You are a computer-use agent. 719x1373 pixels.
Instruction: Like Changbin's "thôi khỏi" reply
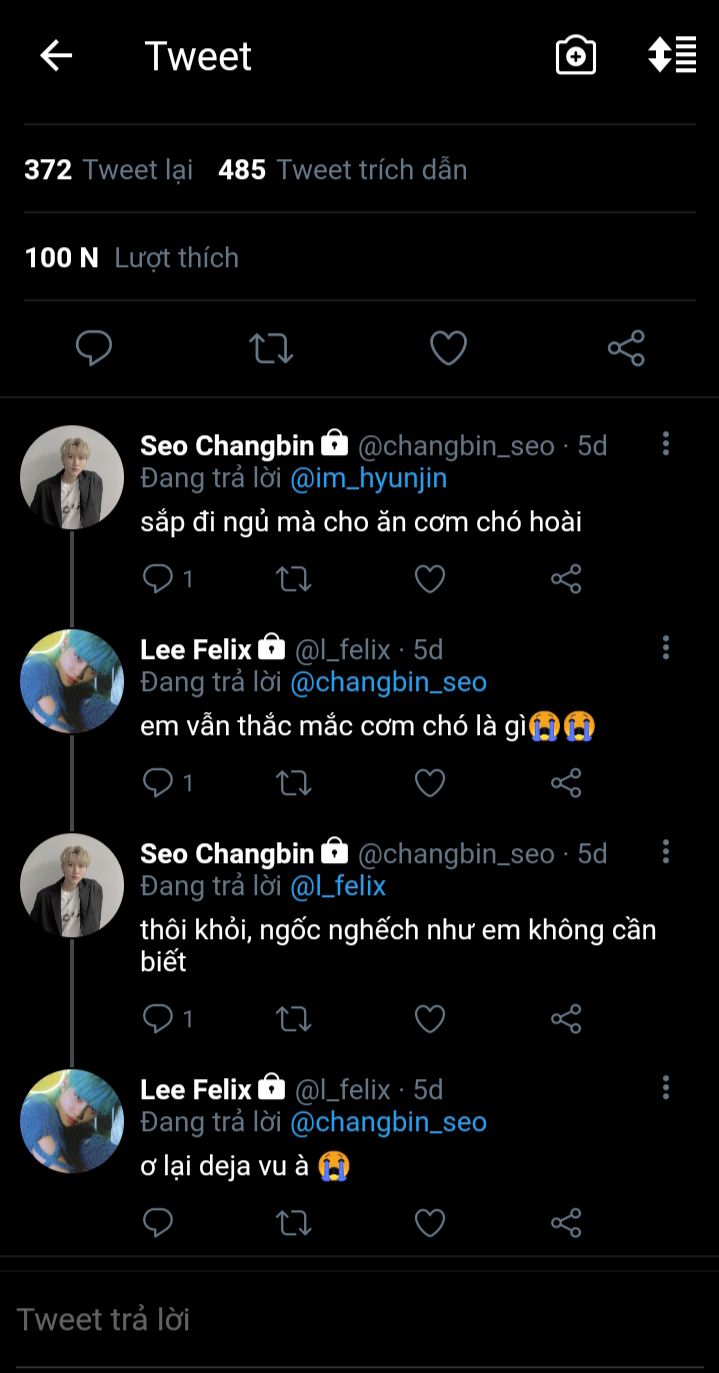click(430, 1018)
